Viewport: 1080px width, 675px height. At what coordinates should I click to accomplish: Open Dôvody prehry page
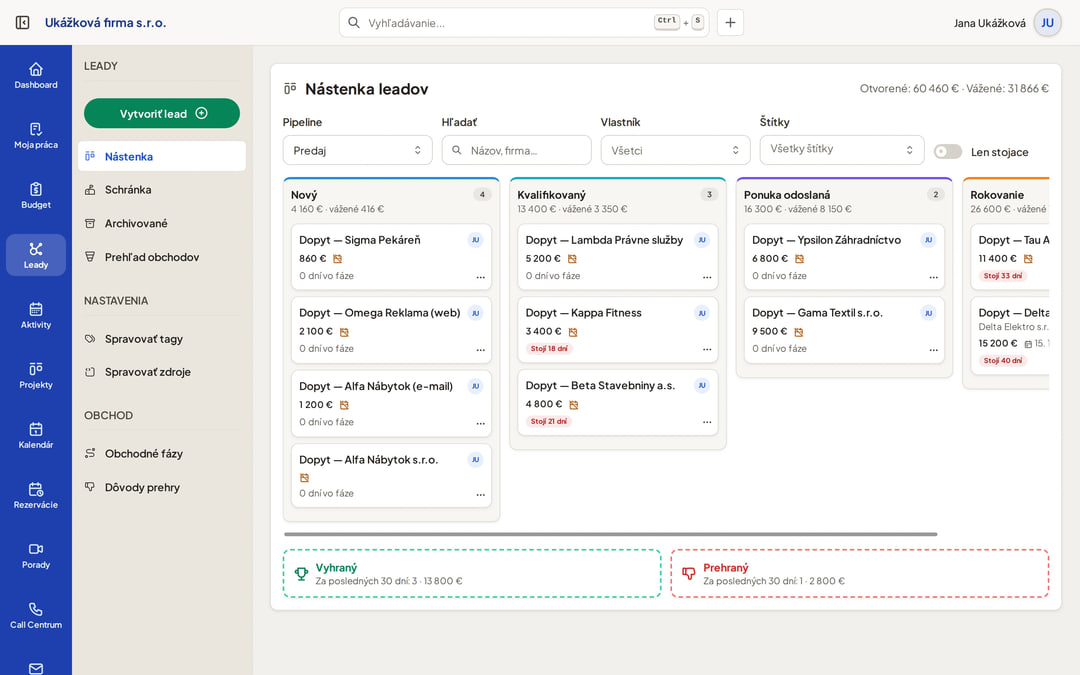(162, 487)
